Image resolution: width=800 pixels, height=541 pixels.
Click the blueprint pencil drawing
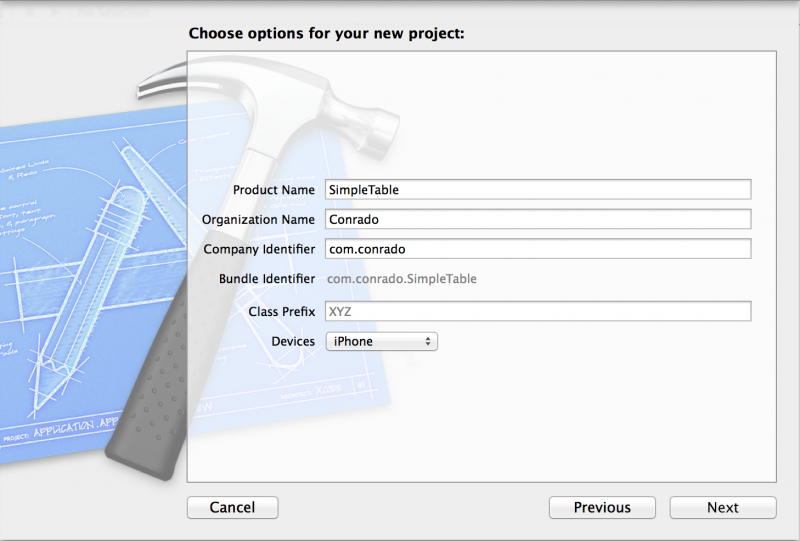[87, 301]
